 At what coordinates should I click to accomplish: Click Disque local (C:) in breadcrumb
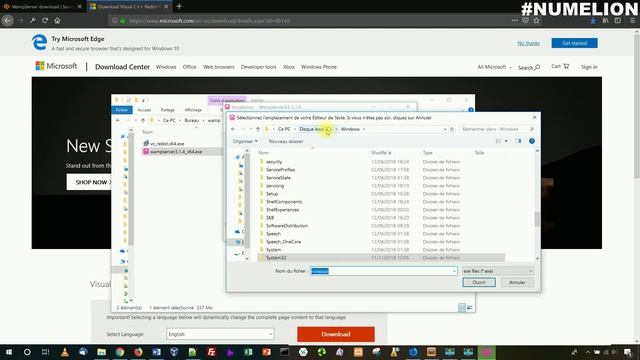tap(316, 129)
